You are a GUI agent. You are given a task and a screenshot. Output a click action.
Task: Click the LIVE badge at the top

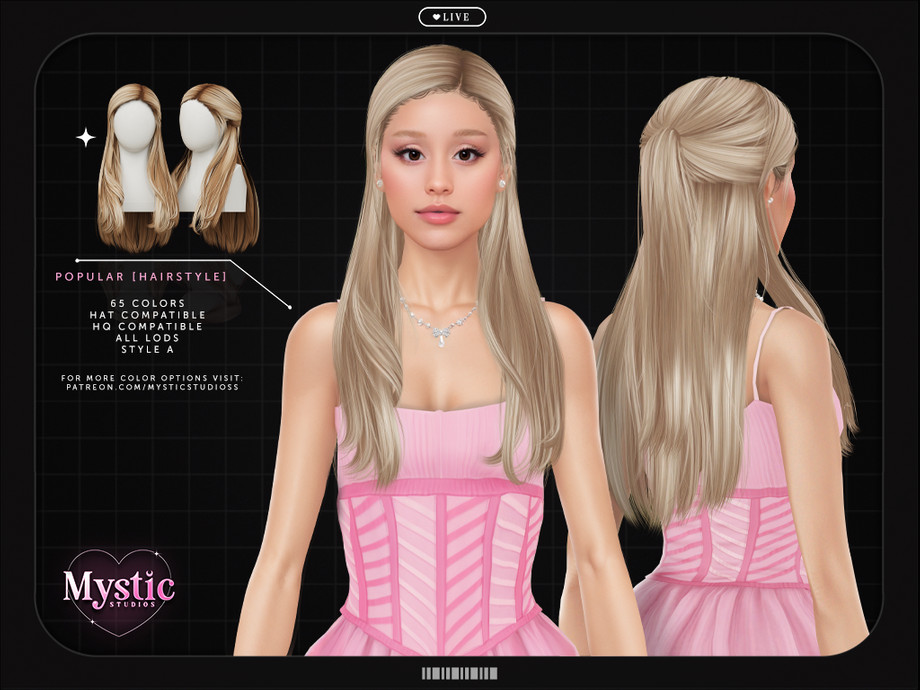click(452, 17)
